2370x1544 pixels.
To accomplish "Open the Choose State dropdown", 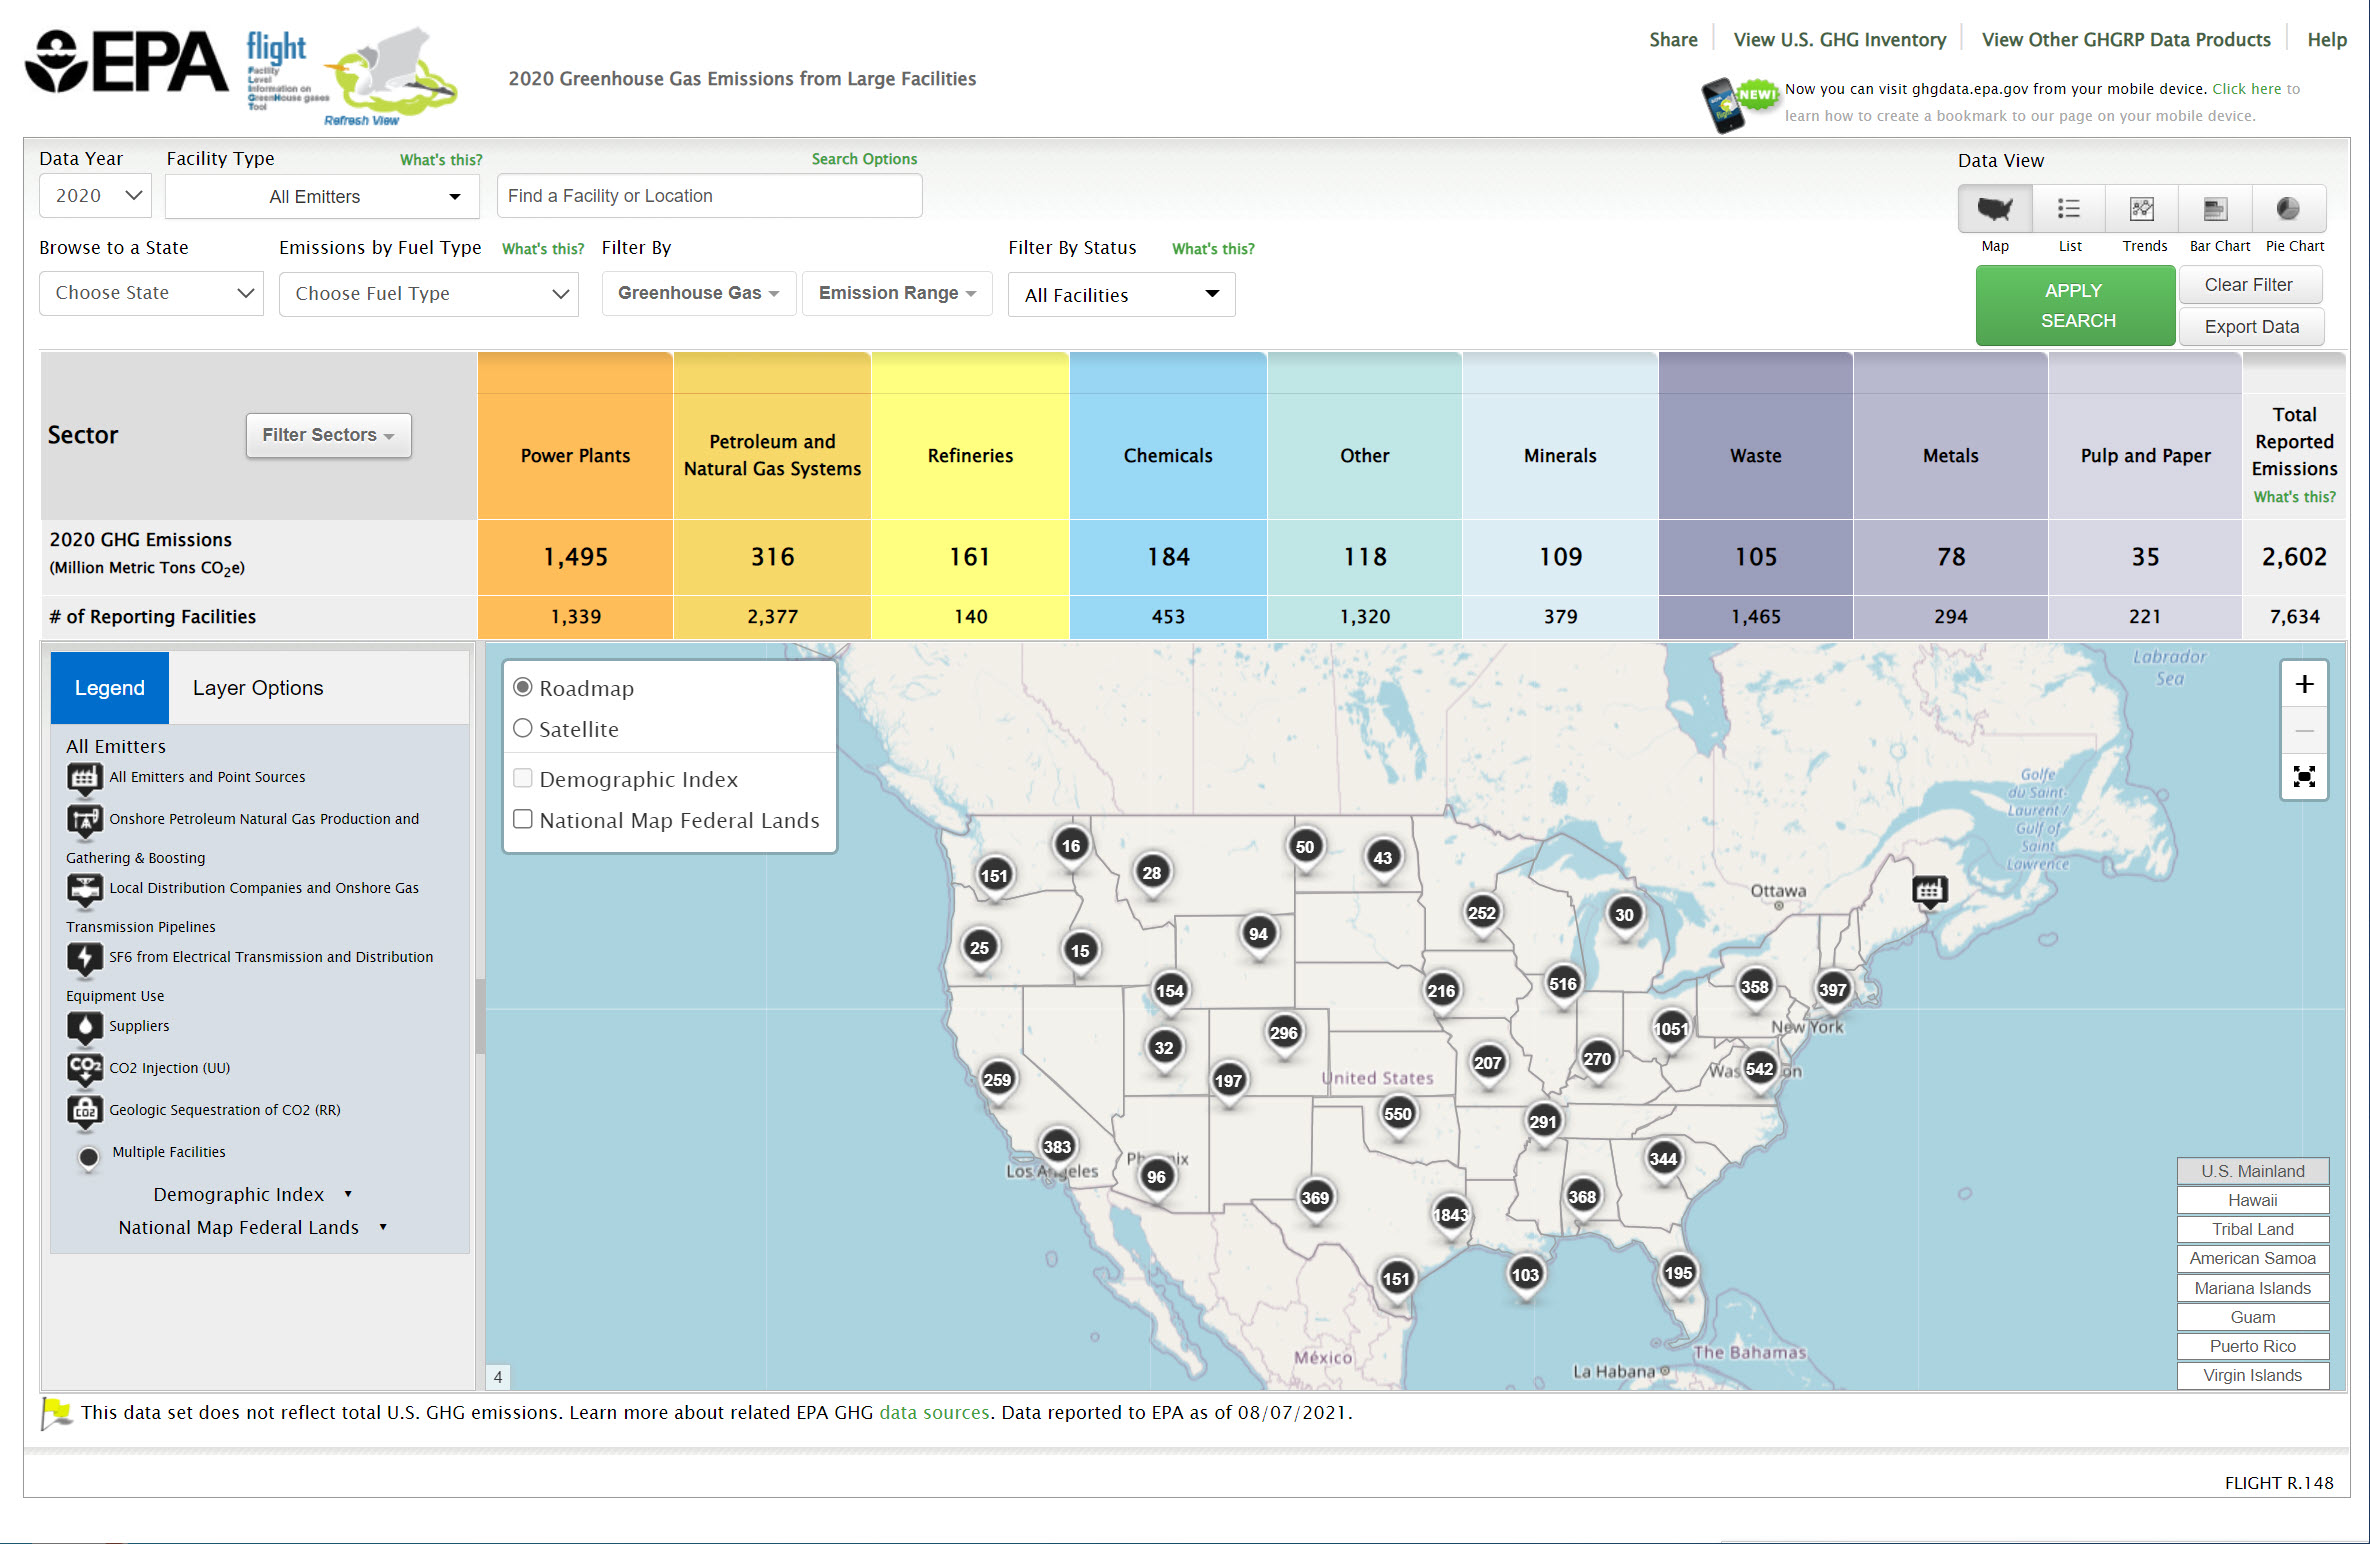I will point(151,294).
